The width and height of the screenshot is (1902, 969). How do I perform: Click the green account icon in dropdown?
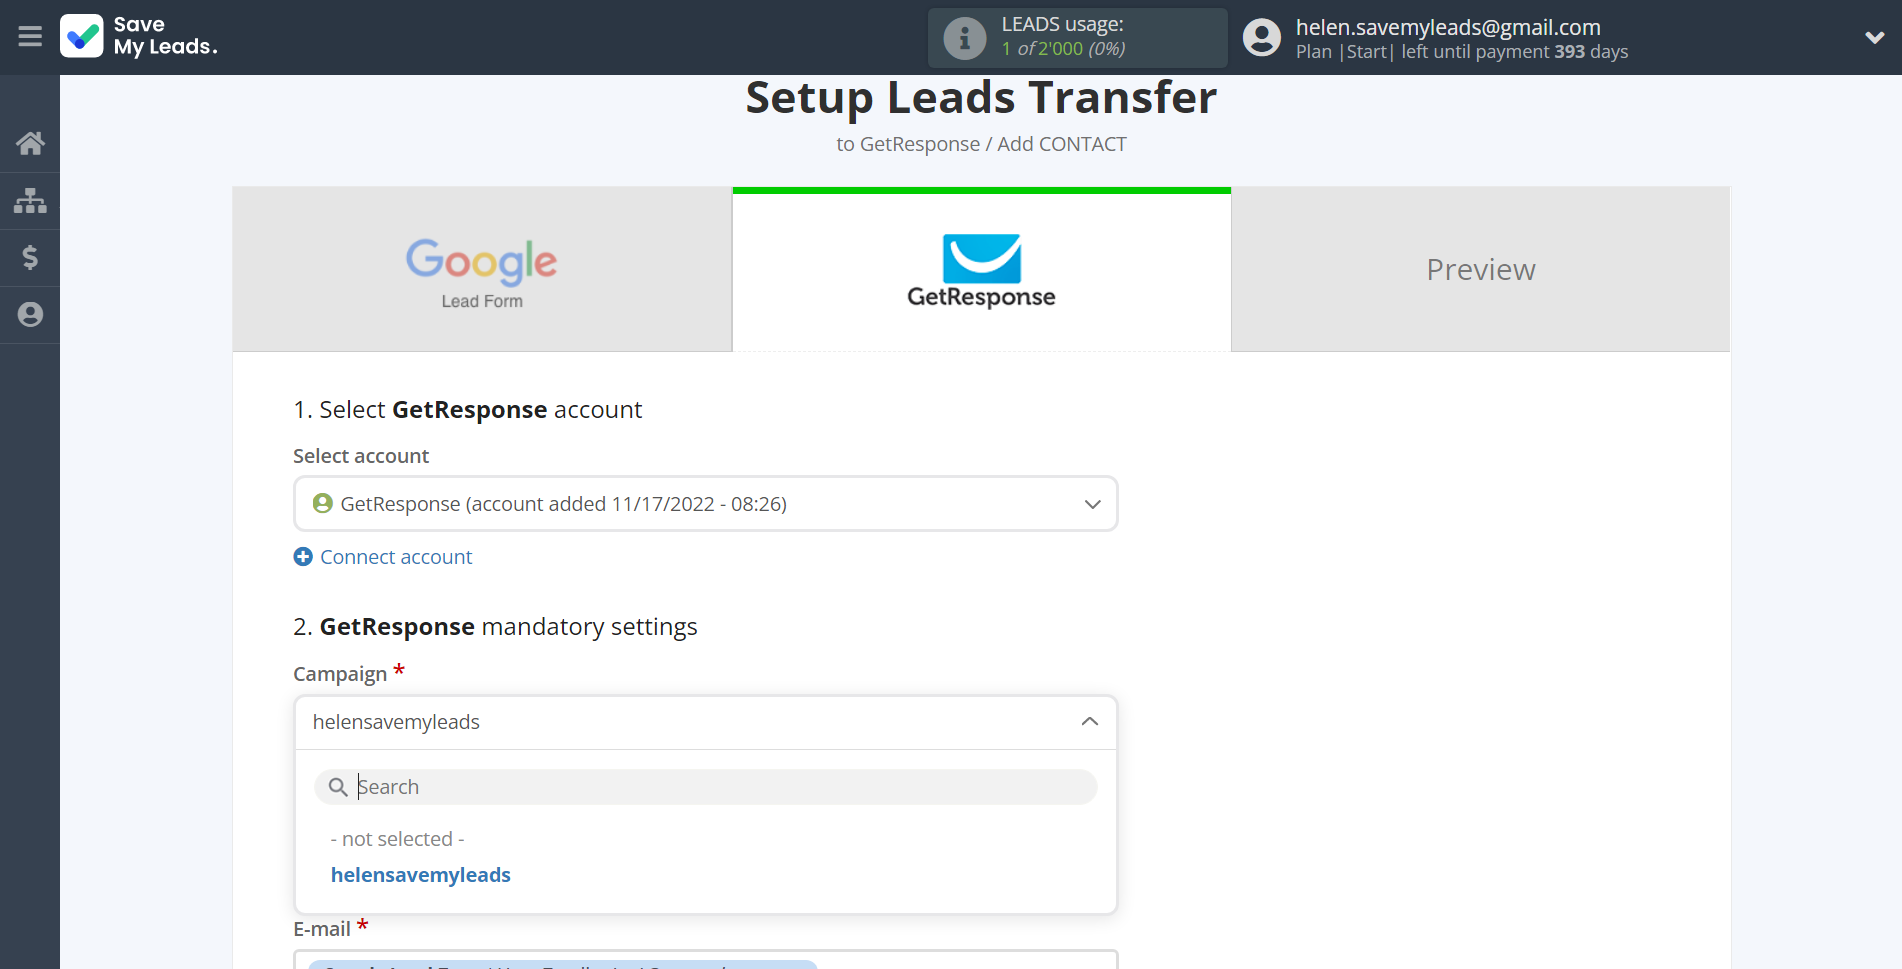322,504
